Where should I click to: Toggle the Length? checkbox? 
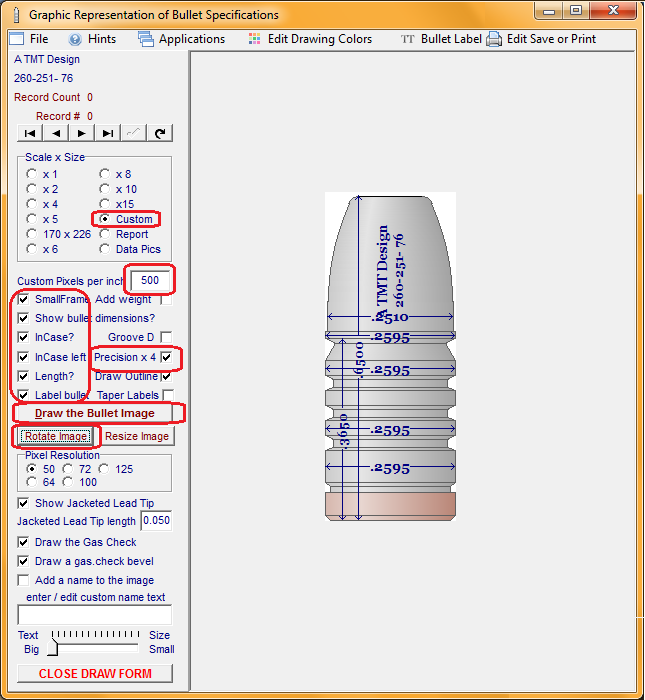click(x=23, y=376)
